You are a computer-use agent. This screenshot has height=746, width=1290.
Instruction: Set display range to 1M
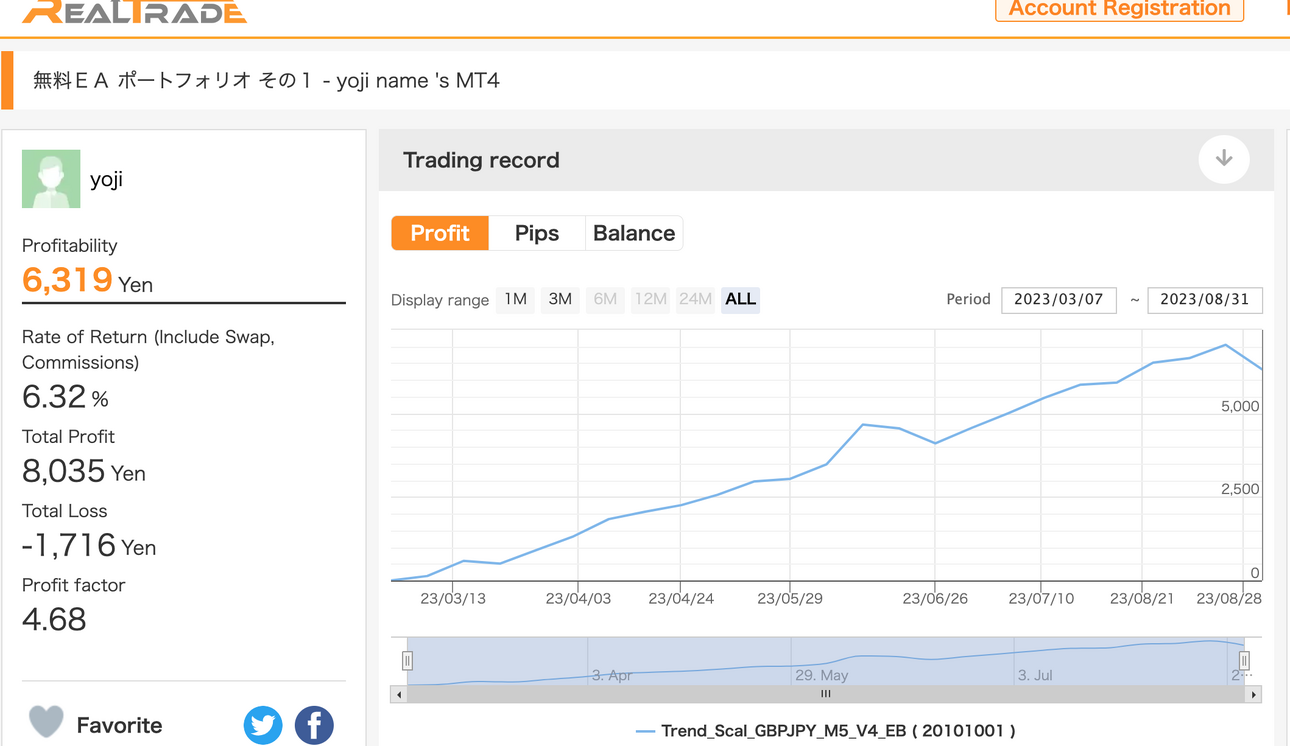tap(515, 299)
